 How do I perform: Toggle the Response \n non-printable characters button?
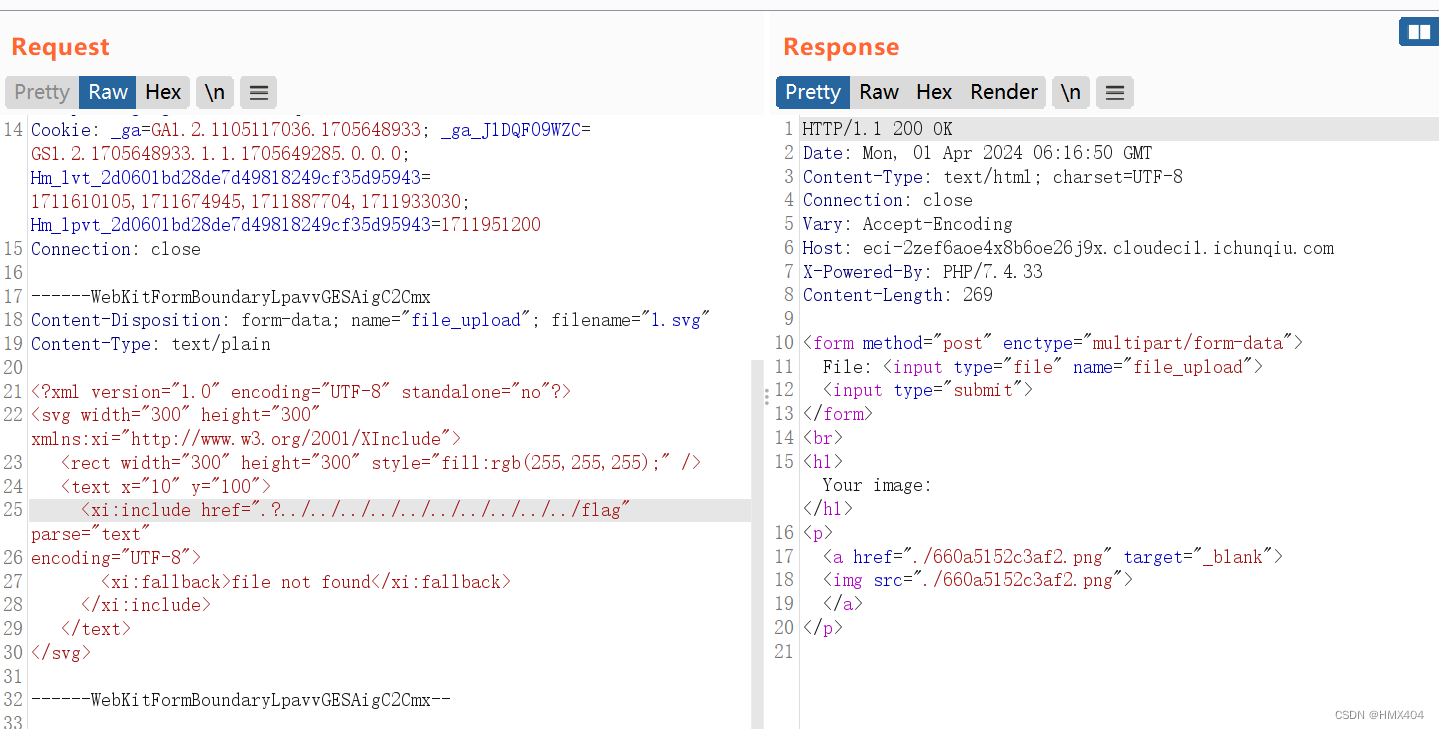pyautogui.click(x=1071, y=92)
